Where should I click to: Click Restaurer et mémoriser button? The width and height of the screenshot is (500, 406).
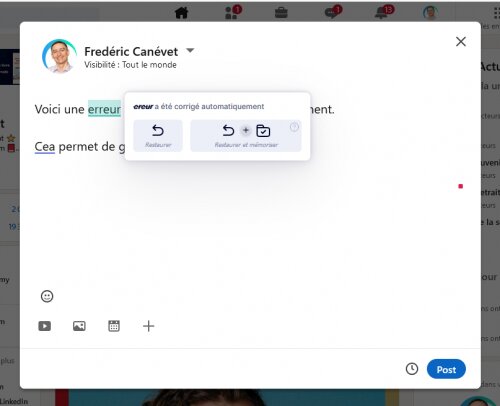coord(246,136)
